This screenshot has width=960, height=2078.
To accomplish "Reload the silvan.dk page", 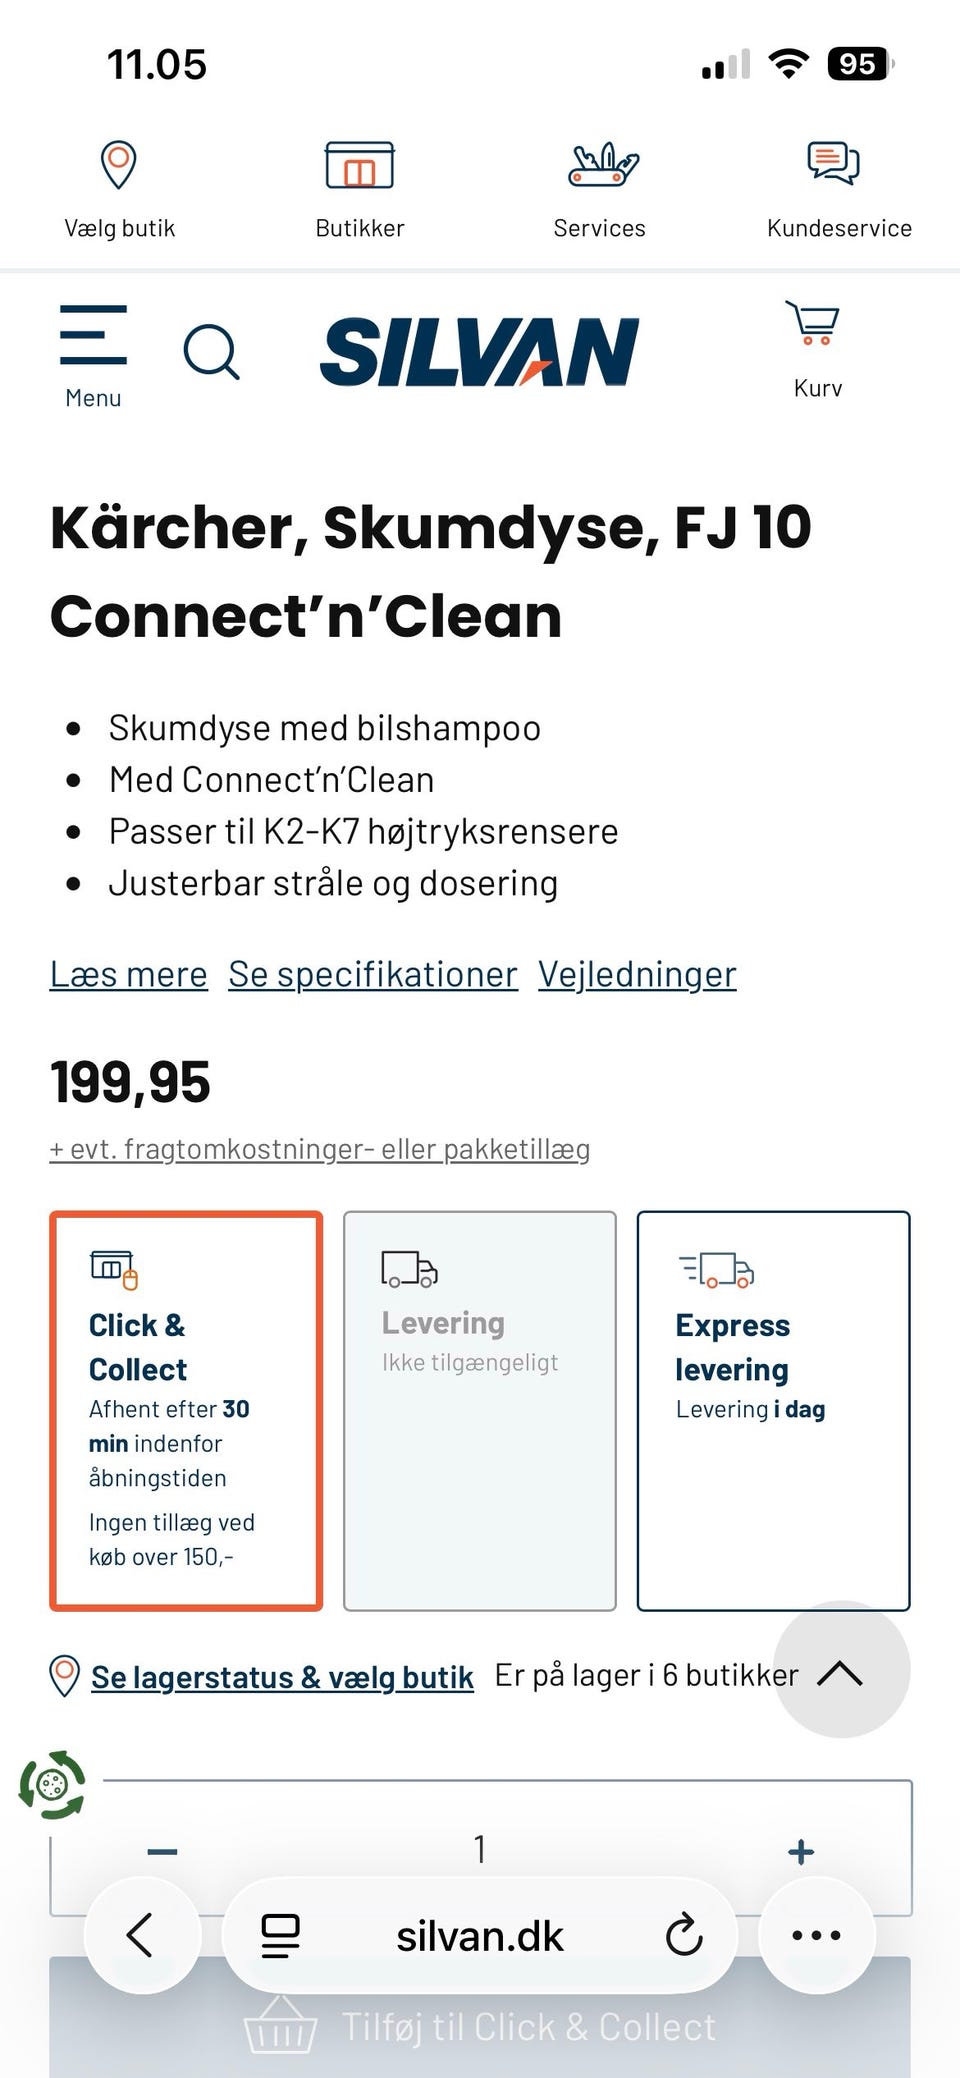I will (x=684, y=1936).
